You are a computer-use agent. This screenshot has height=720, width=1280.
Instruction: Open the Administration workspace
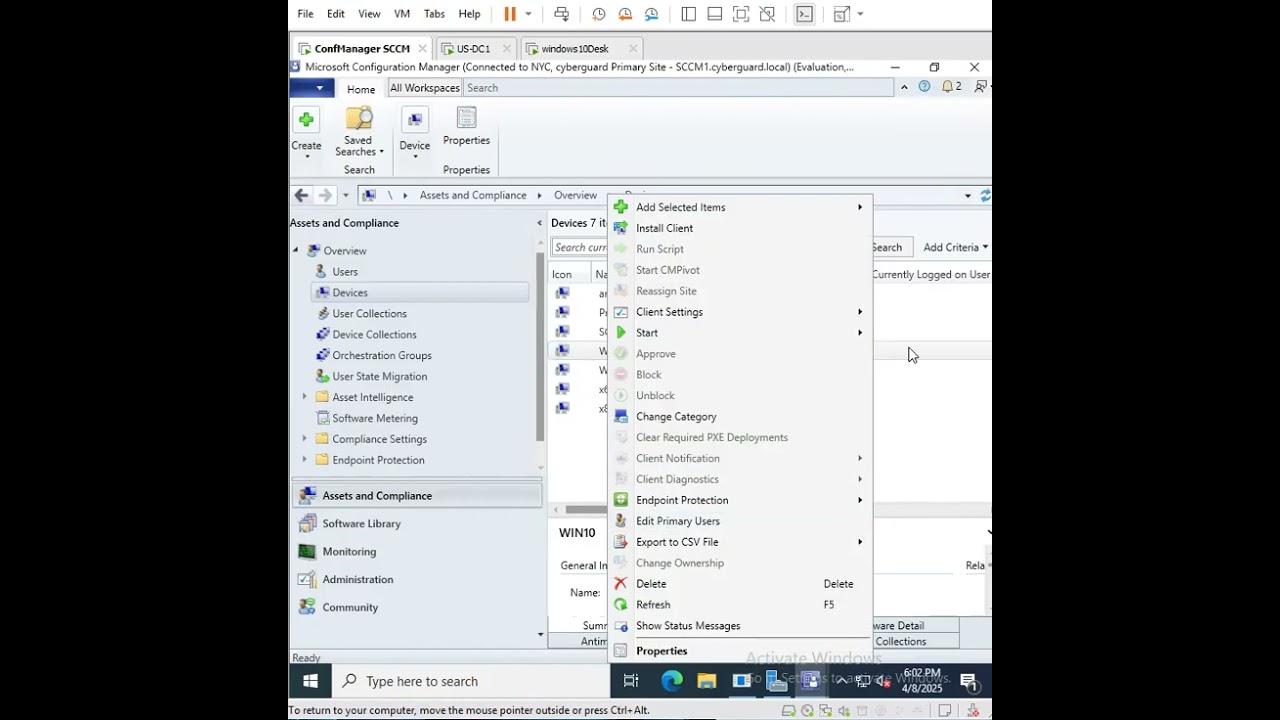pyautogui.click(x=357, y=579)
